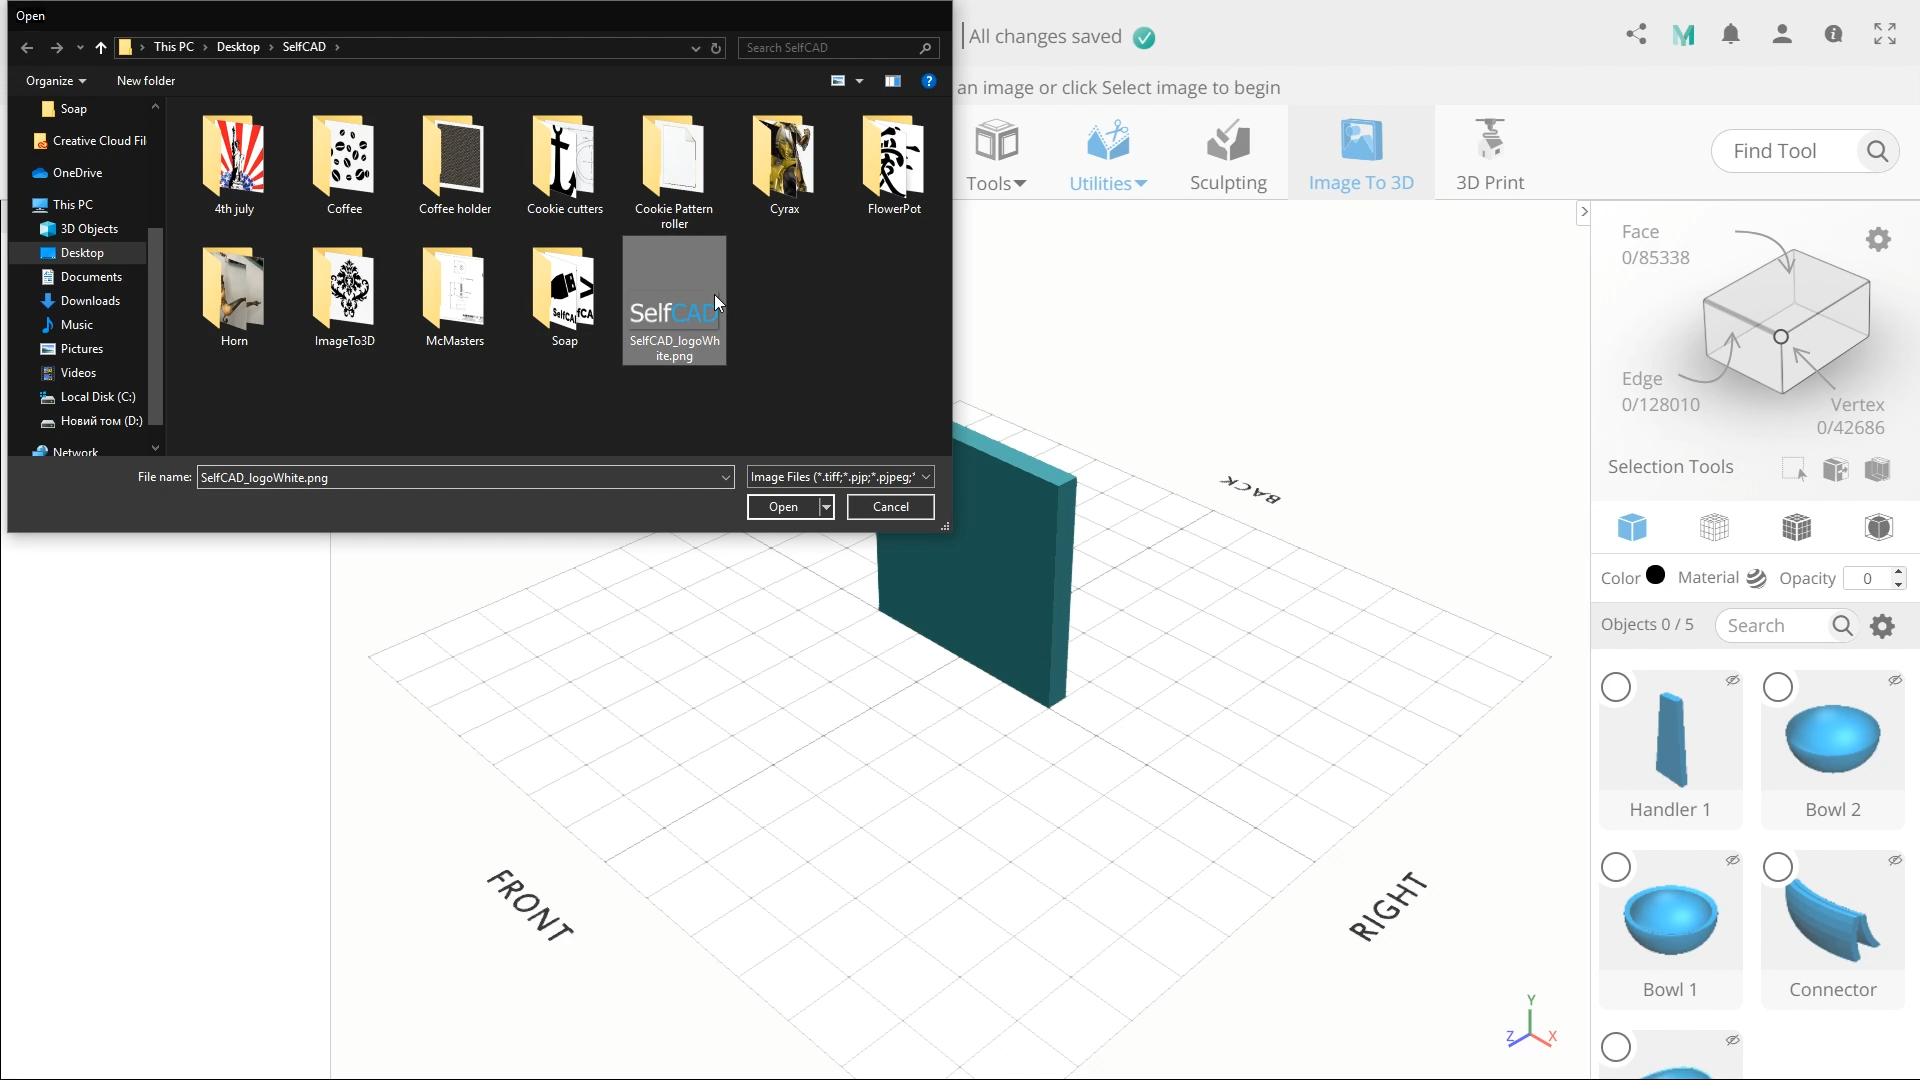The width and height of the screenshot is (1920, 1080).
Task: Click the Objects search magnifier icon
Action: pyautogui.click(x=1842, y=626)
